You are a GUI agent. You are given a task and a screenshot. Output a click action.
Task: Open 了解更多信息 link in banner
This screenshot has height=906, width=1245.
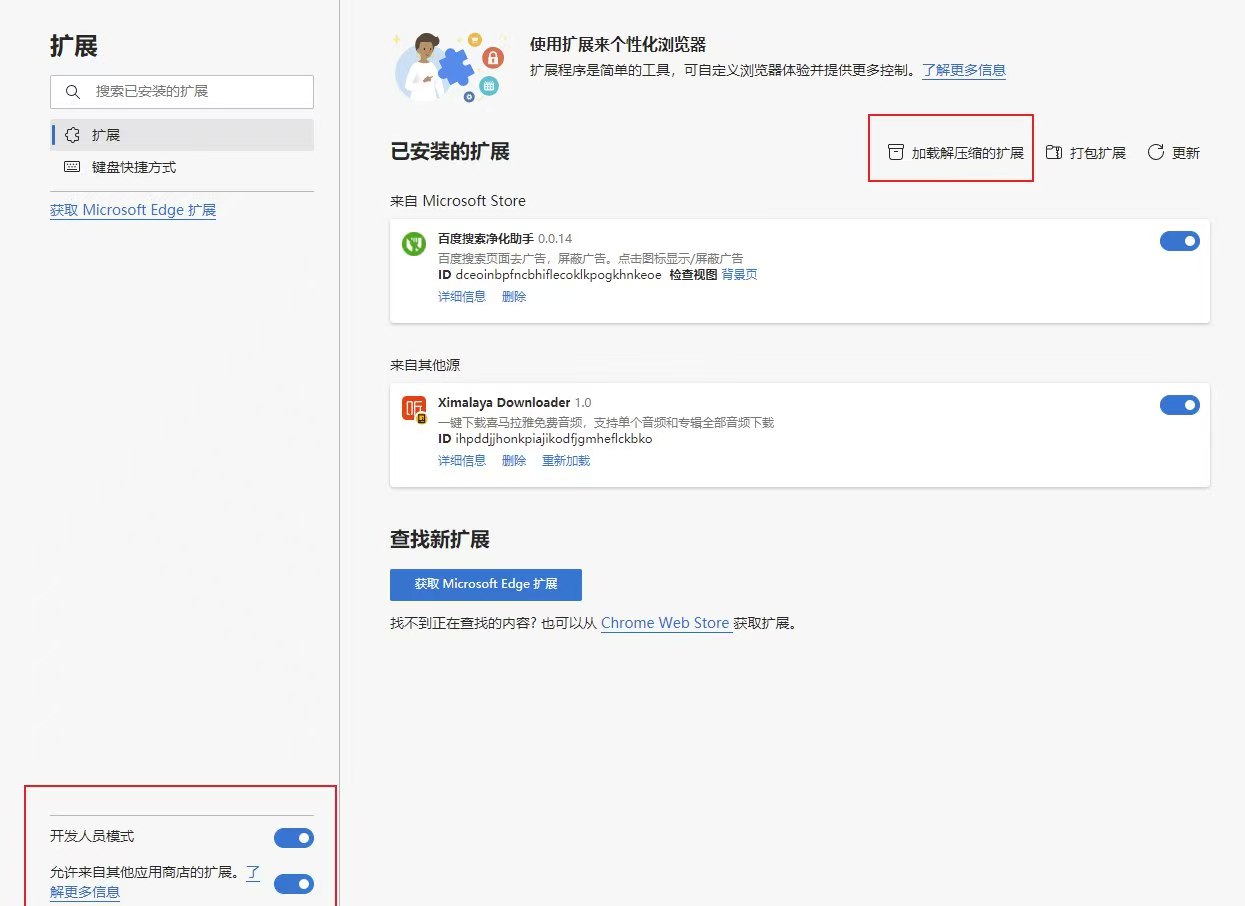pos(964,70)
